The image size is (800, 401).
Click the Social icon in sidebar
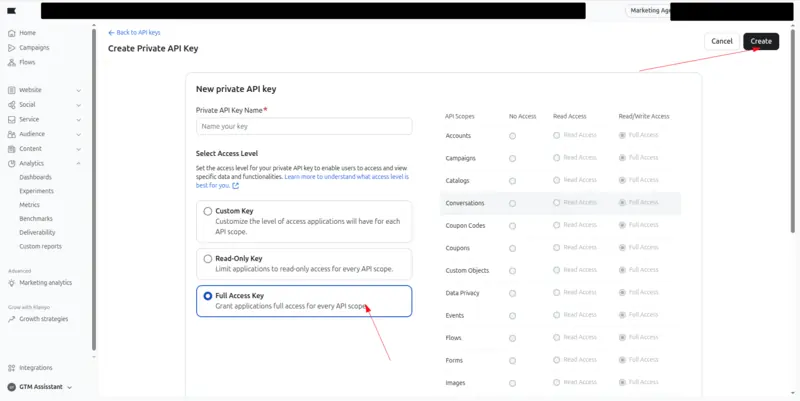(12, 105)
